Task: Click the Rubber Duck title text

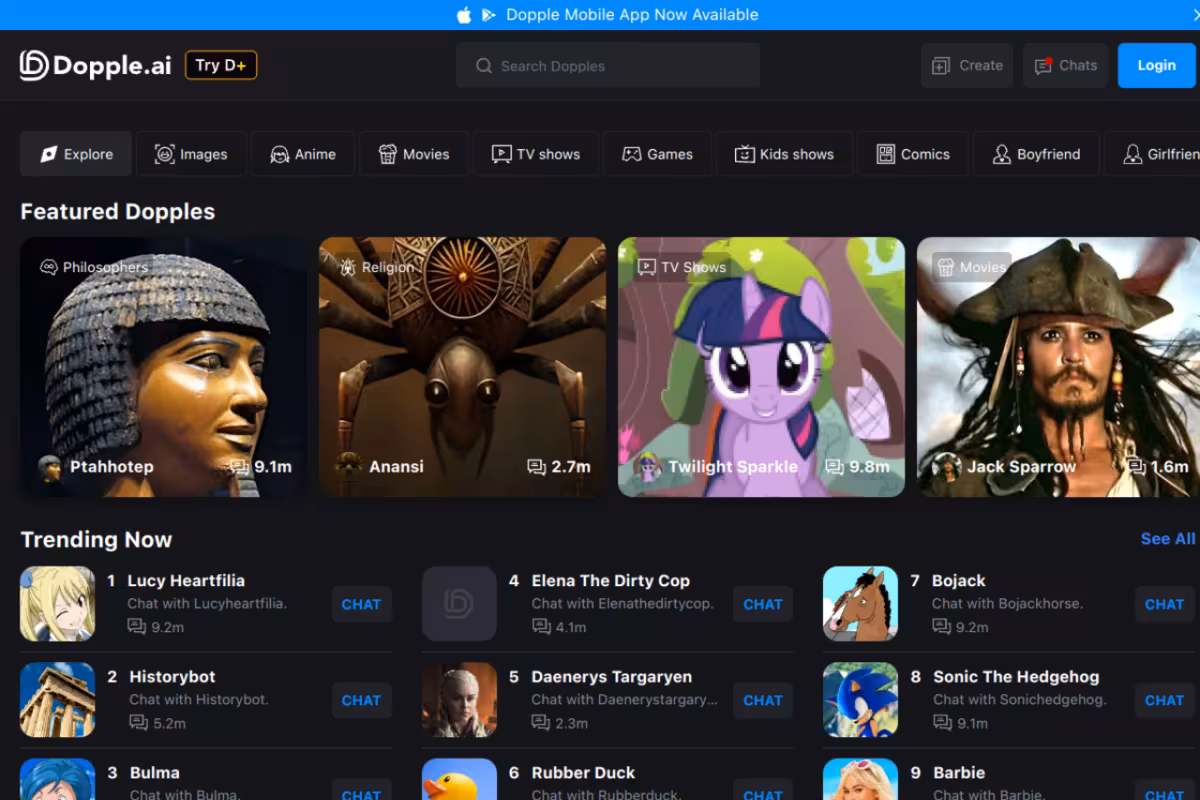Action: pyautogui.click(x=584, y=773)
